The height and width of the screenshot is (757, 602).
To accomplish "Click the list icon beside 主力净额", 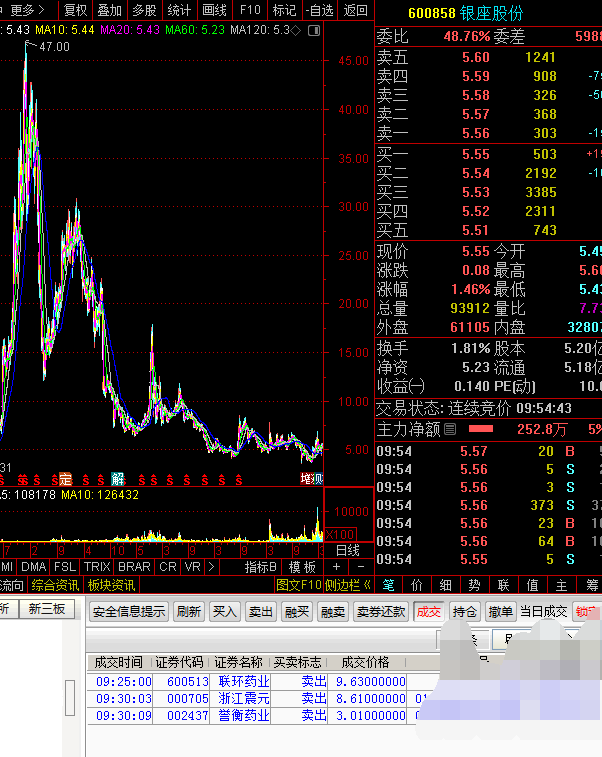I will 450,429.
